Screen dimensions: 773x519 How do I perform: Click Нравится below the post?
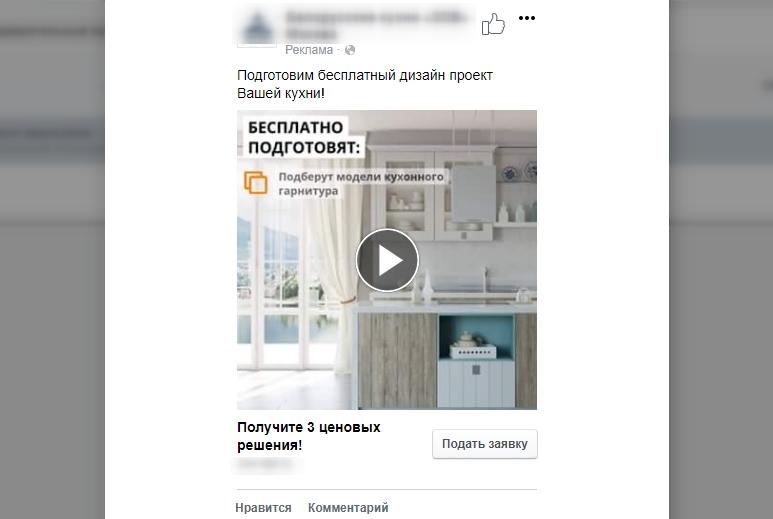tap(263, 508)
